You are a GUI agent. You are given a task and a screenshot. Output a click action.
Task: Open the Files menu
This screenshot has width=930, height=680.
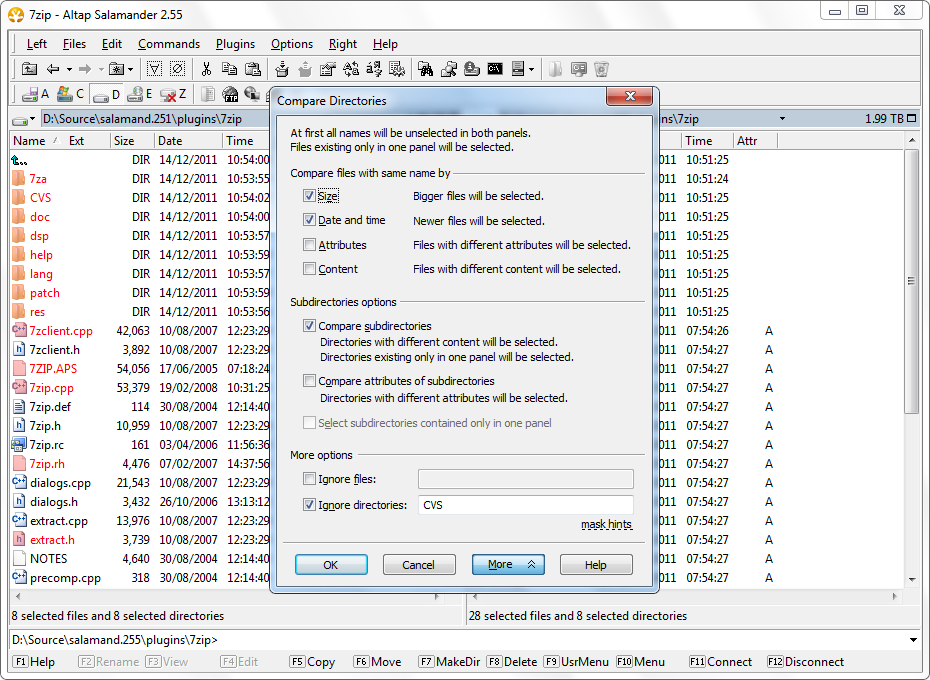74,44
